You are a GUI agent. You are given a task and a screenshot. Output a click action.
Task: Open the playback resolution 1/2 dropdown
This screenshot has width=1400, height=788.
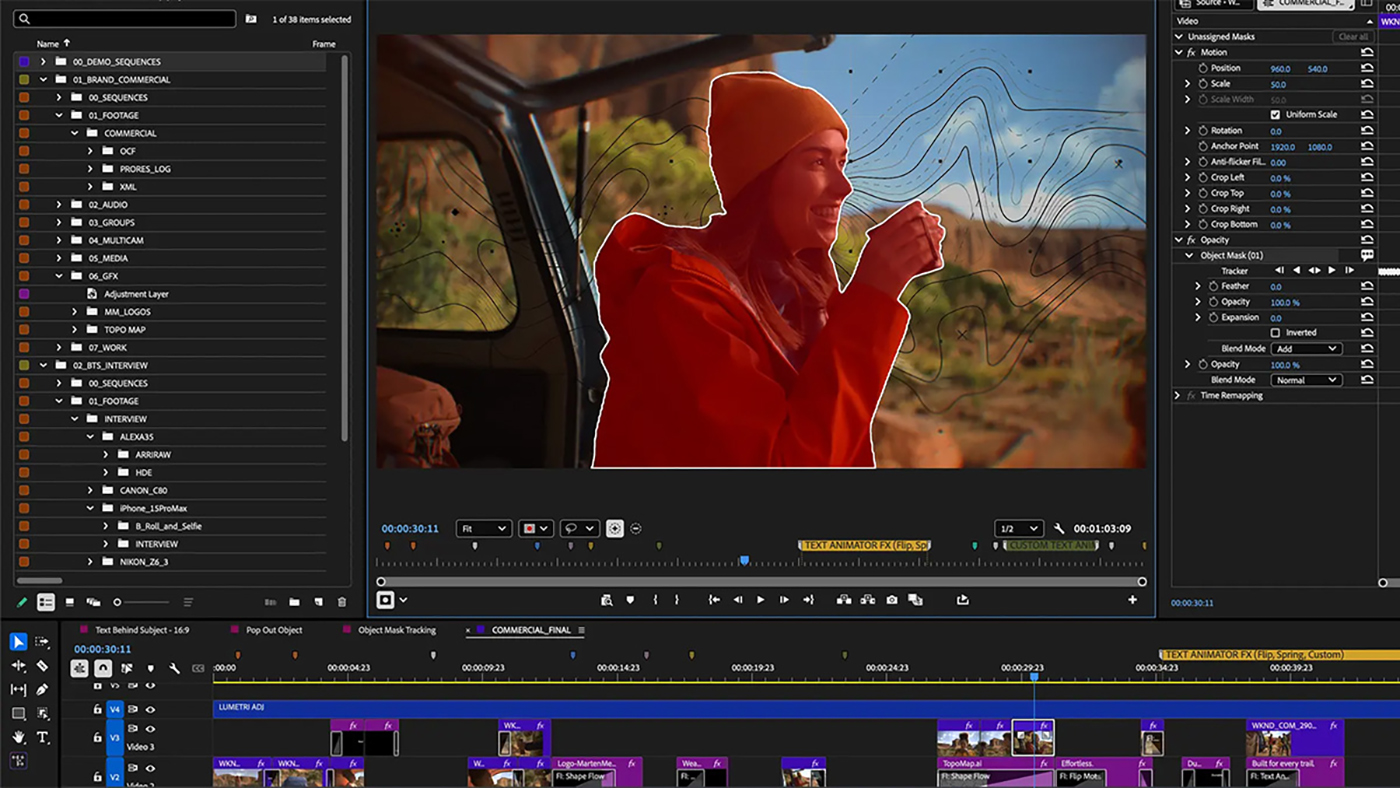pyautogui.click(x=1018, y=528)
